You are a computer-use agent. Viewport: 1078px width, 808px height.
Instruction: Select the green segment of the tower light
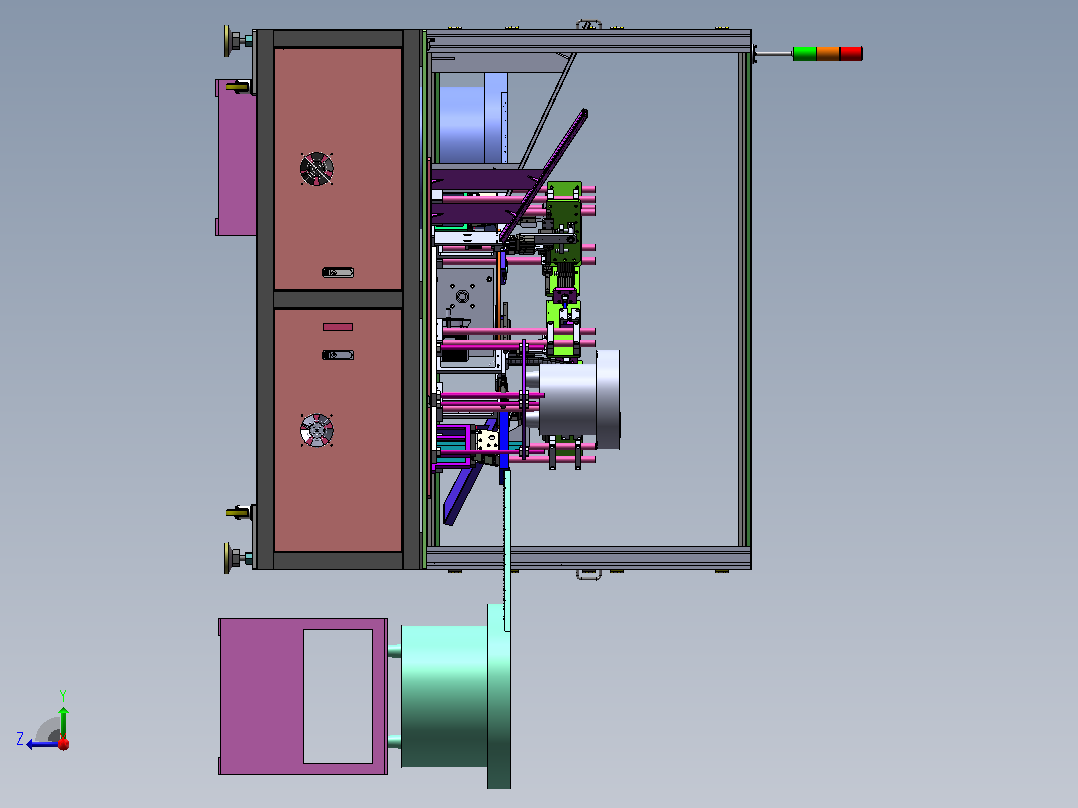[x=804, y=54]
